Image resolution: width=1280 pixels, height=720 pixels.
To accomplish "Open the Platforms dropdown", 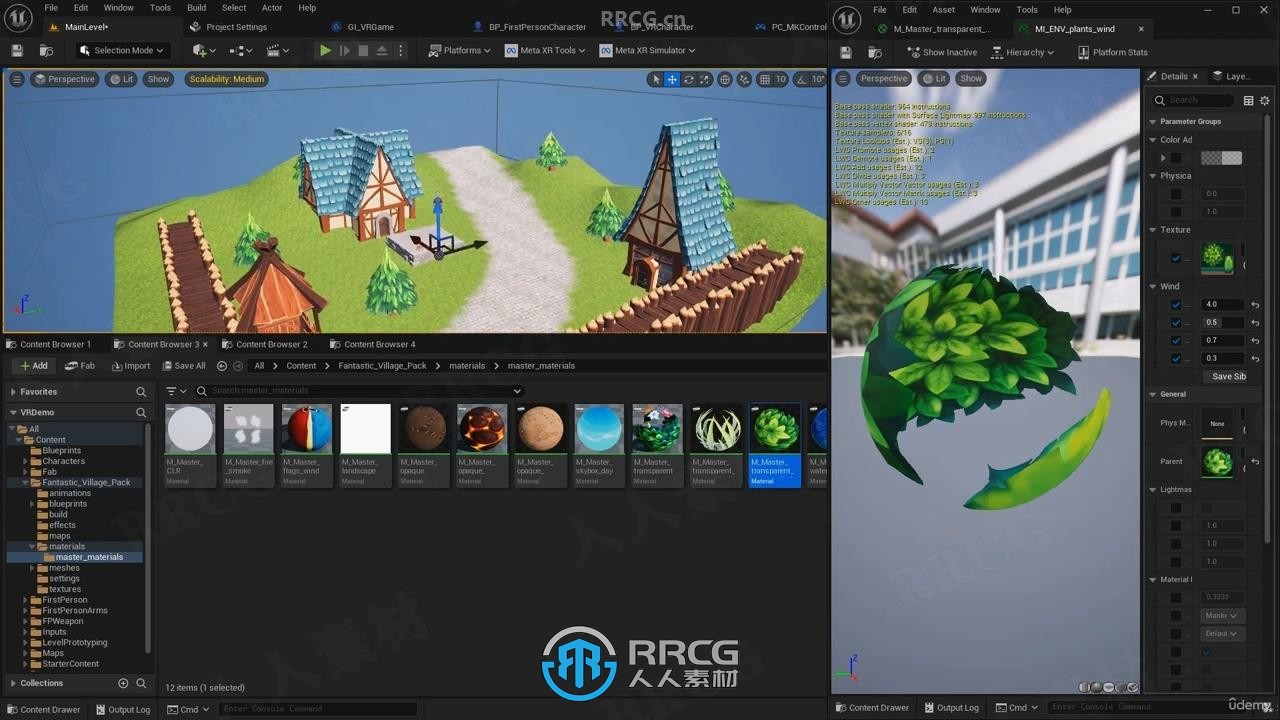I will tap(459, 50).
